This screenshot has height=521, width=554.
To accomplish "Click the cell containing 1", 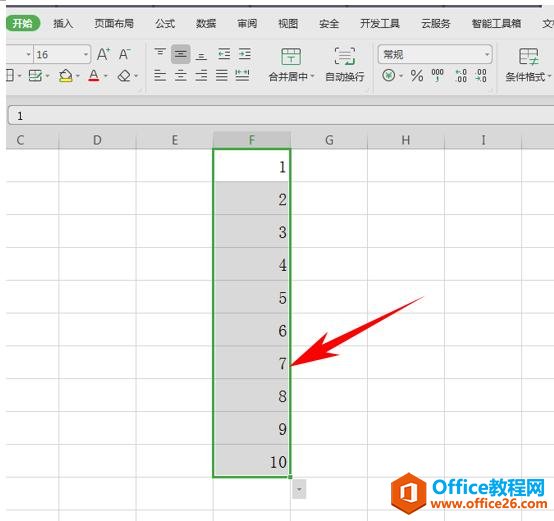I will 252,166.
